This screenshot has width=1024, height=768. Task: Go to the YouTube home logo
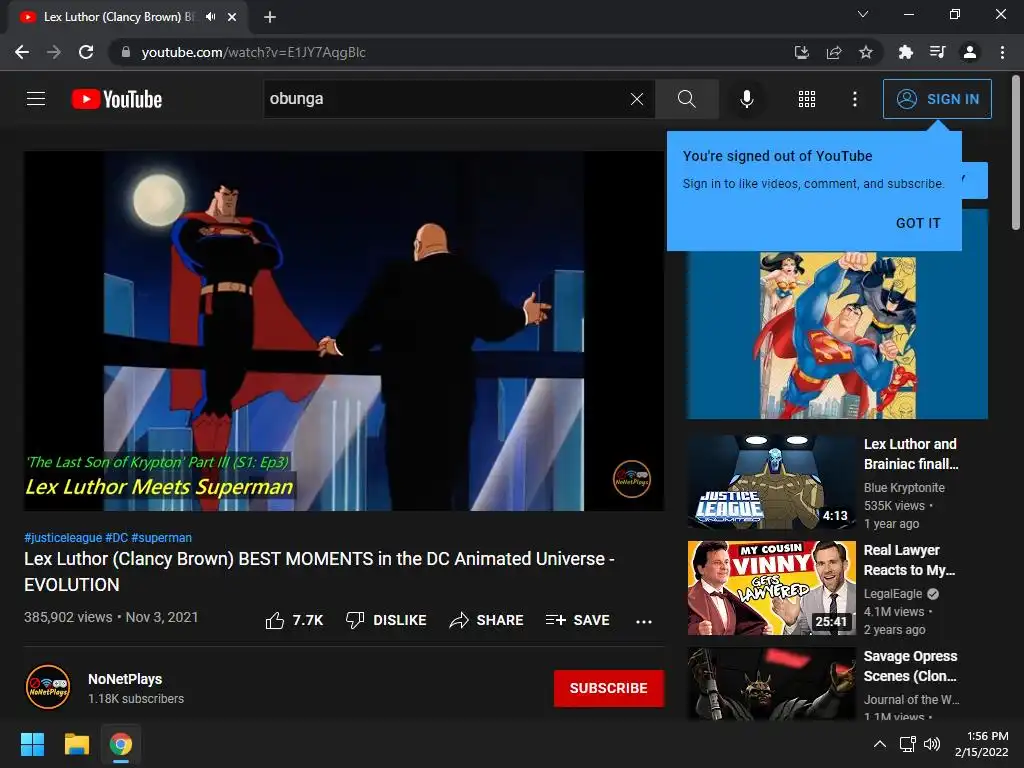[116, 99]
